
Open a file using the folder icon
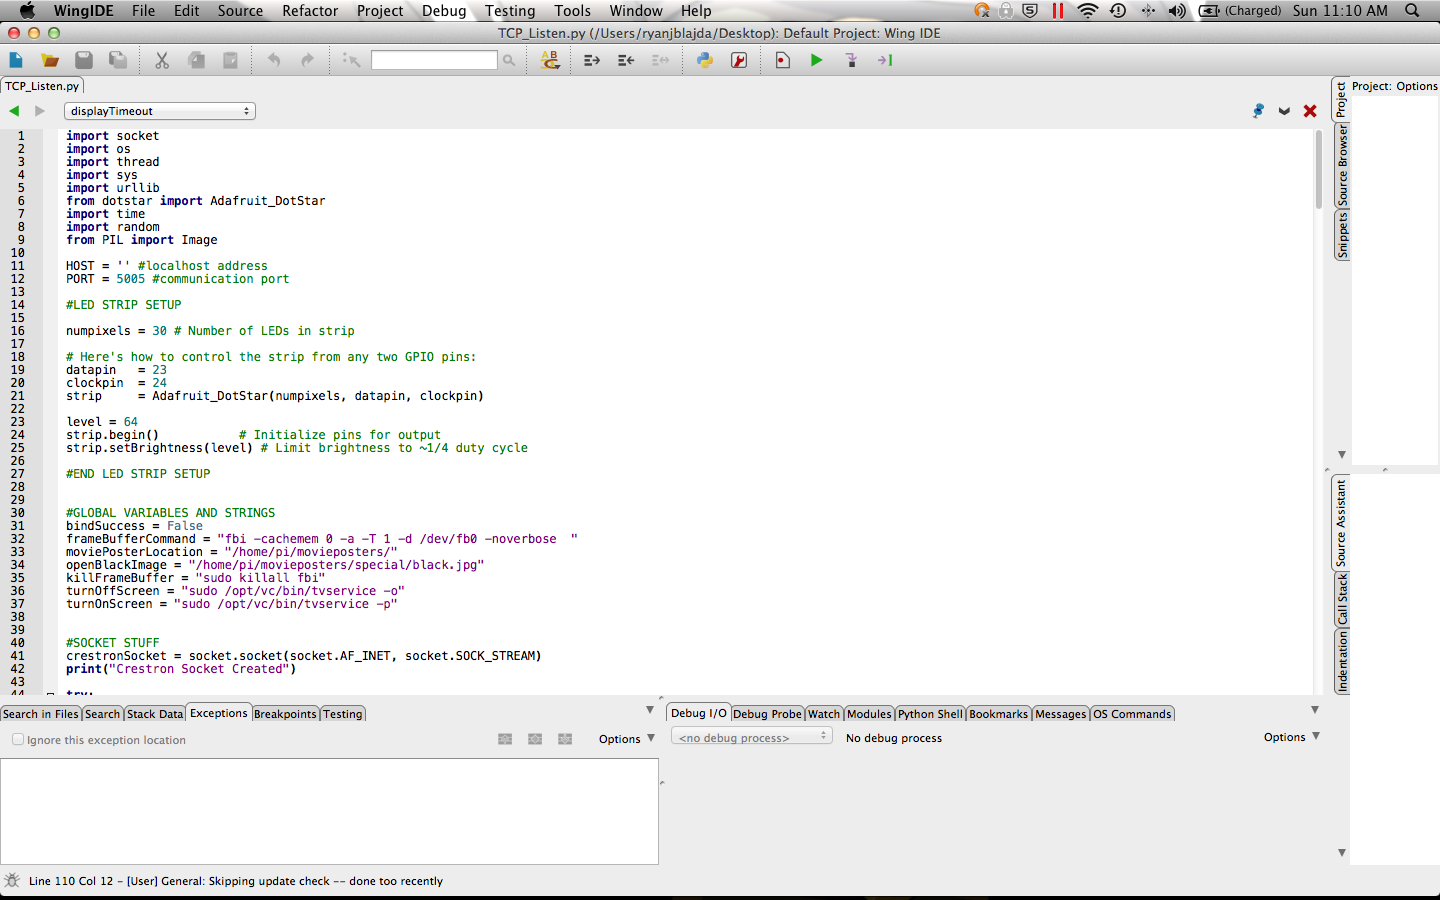(x=50, y=60)
